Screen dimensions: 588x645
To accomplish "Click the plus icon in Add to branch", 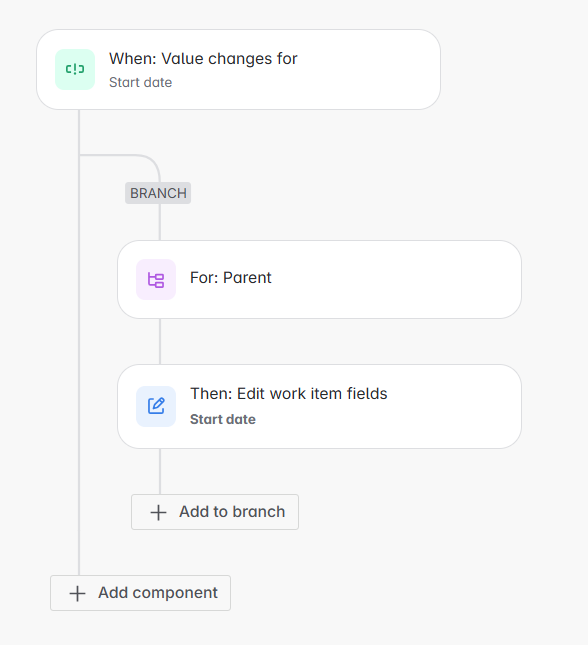I will tap(158, 513).
